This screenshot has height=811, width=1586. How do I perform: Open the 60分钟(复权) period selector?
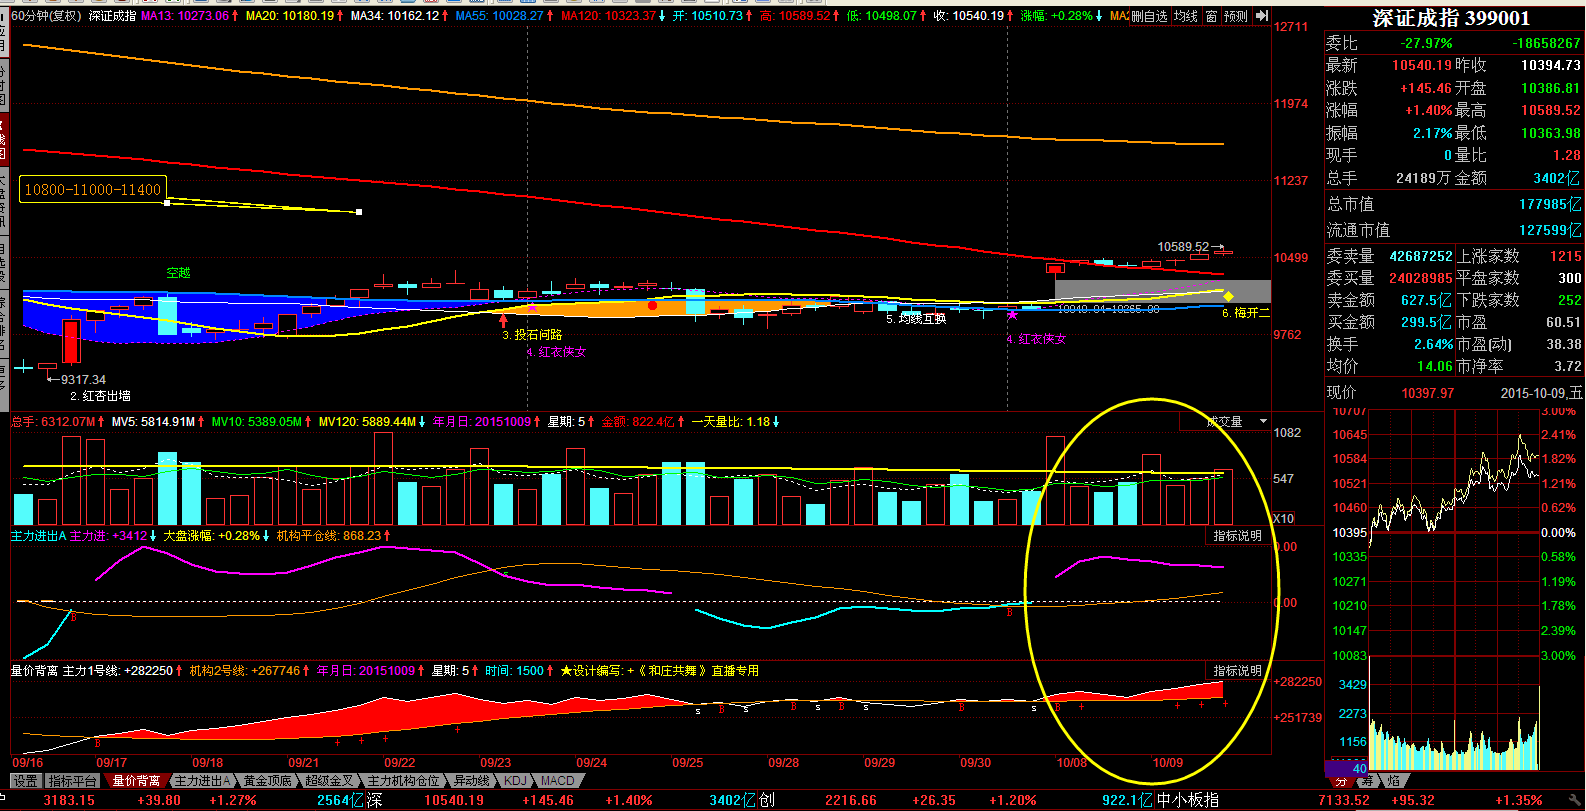coord(46,16)
